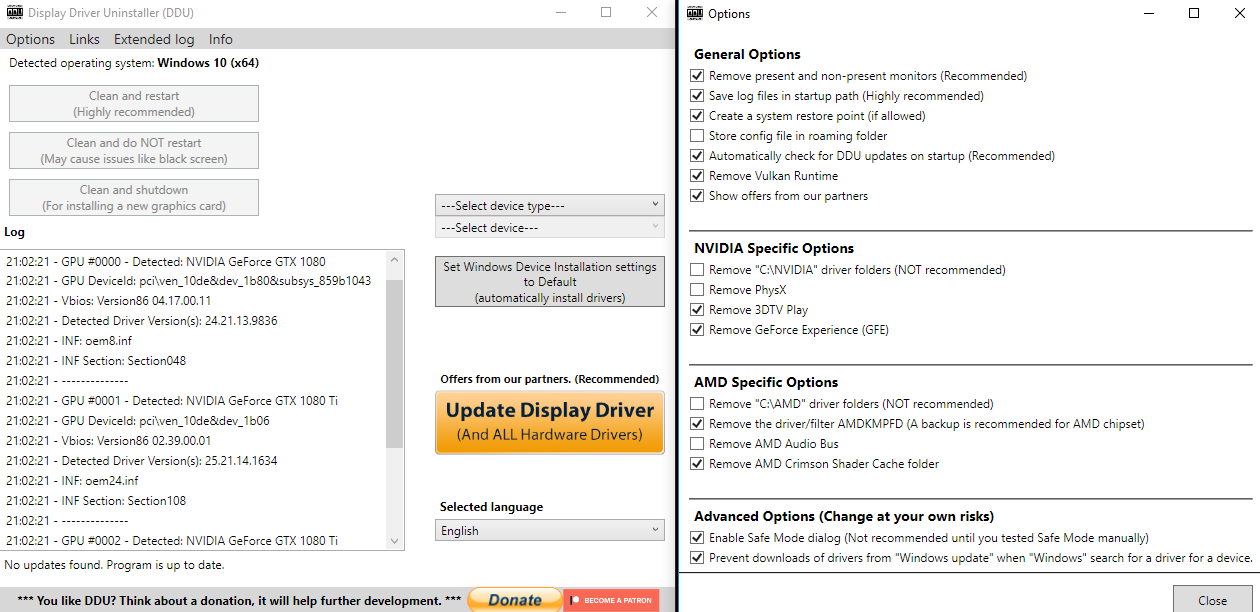Toggle Remove driver/filter AMDKMPFD option
The height and width of the screenshot is (612, 1260).
[697, 424]
